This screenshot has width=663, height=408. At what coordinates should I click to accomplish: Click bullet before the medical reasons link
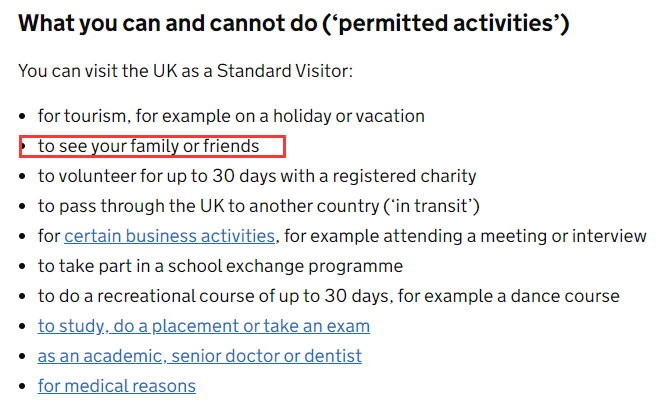click(23, 386)
